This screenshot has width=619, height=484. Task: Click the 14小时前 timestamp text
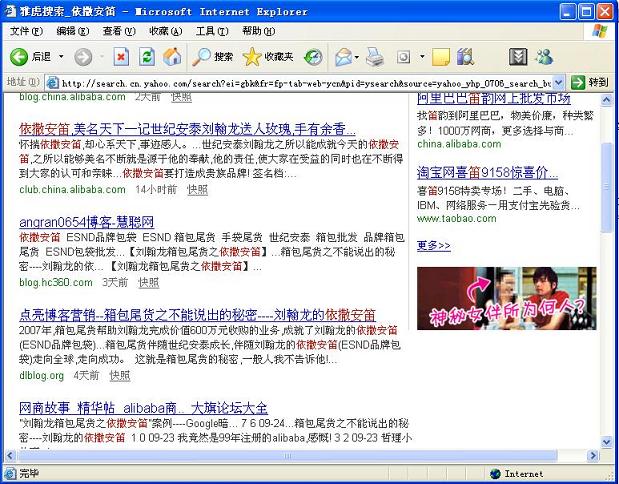(x=156, y=190)
